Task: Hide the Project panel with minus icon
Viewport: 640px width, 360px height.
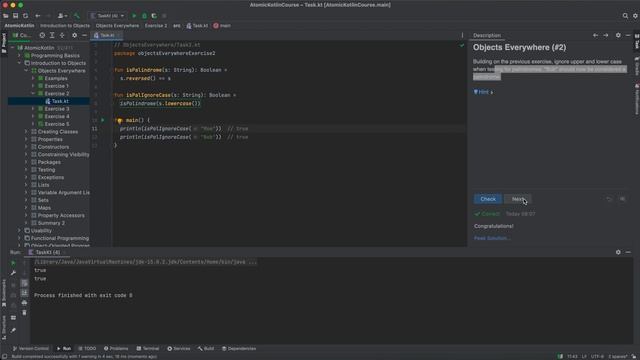Action: [x=84, y=36]
